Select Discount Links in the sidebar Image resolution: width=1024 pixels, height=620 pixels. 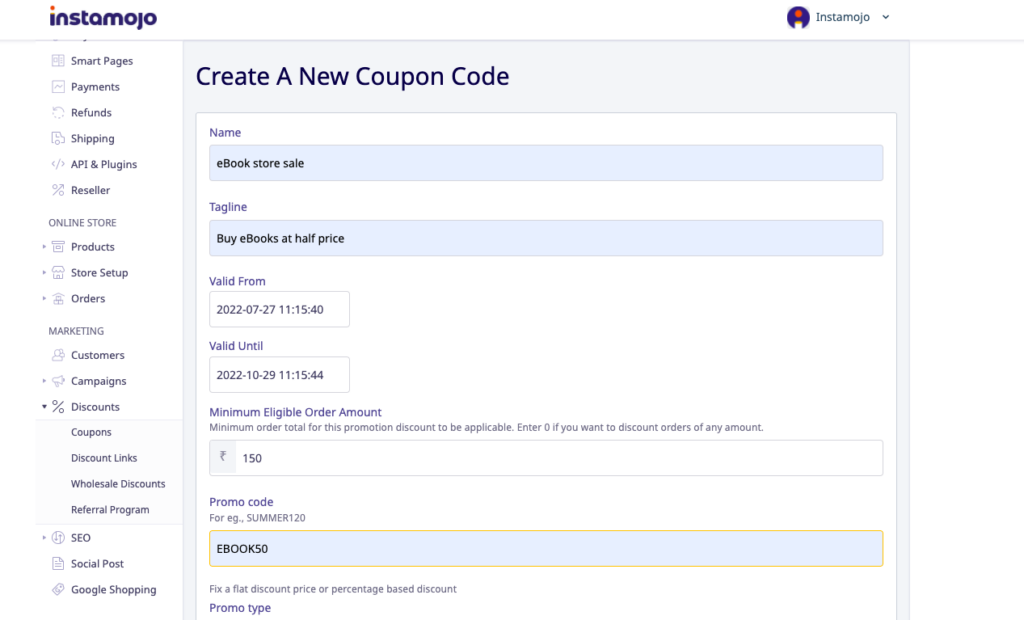click(104, 458)
